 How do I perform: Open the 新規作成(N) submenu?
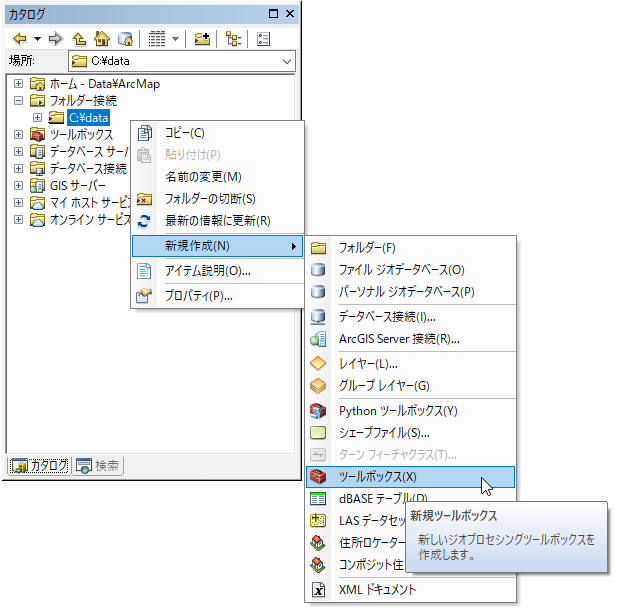click(217, 246)
